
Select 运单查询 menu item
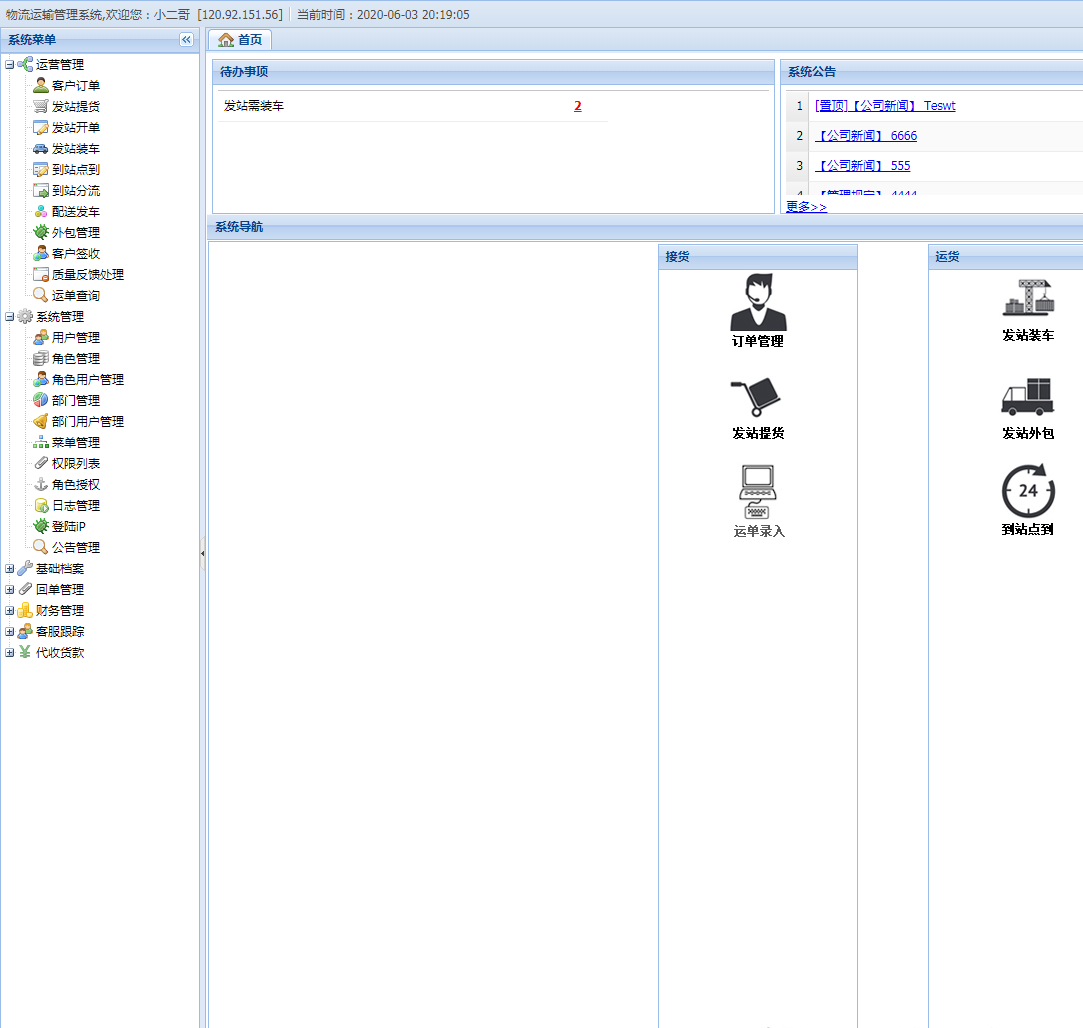click(x=76, y=296)
